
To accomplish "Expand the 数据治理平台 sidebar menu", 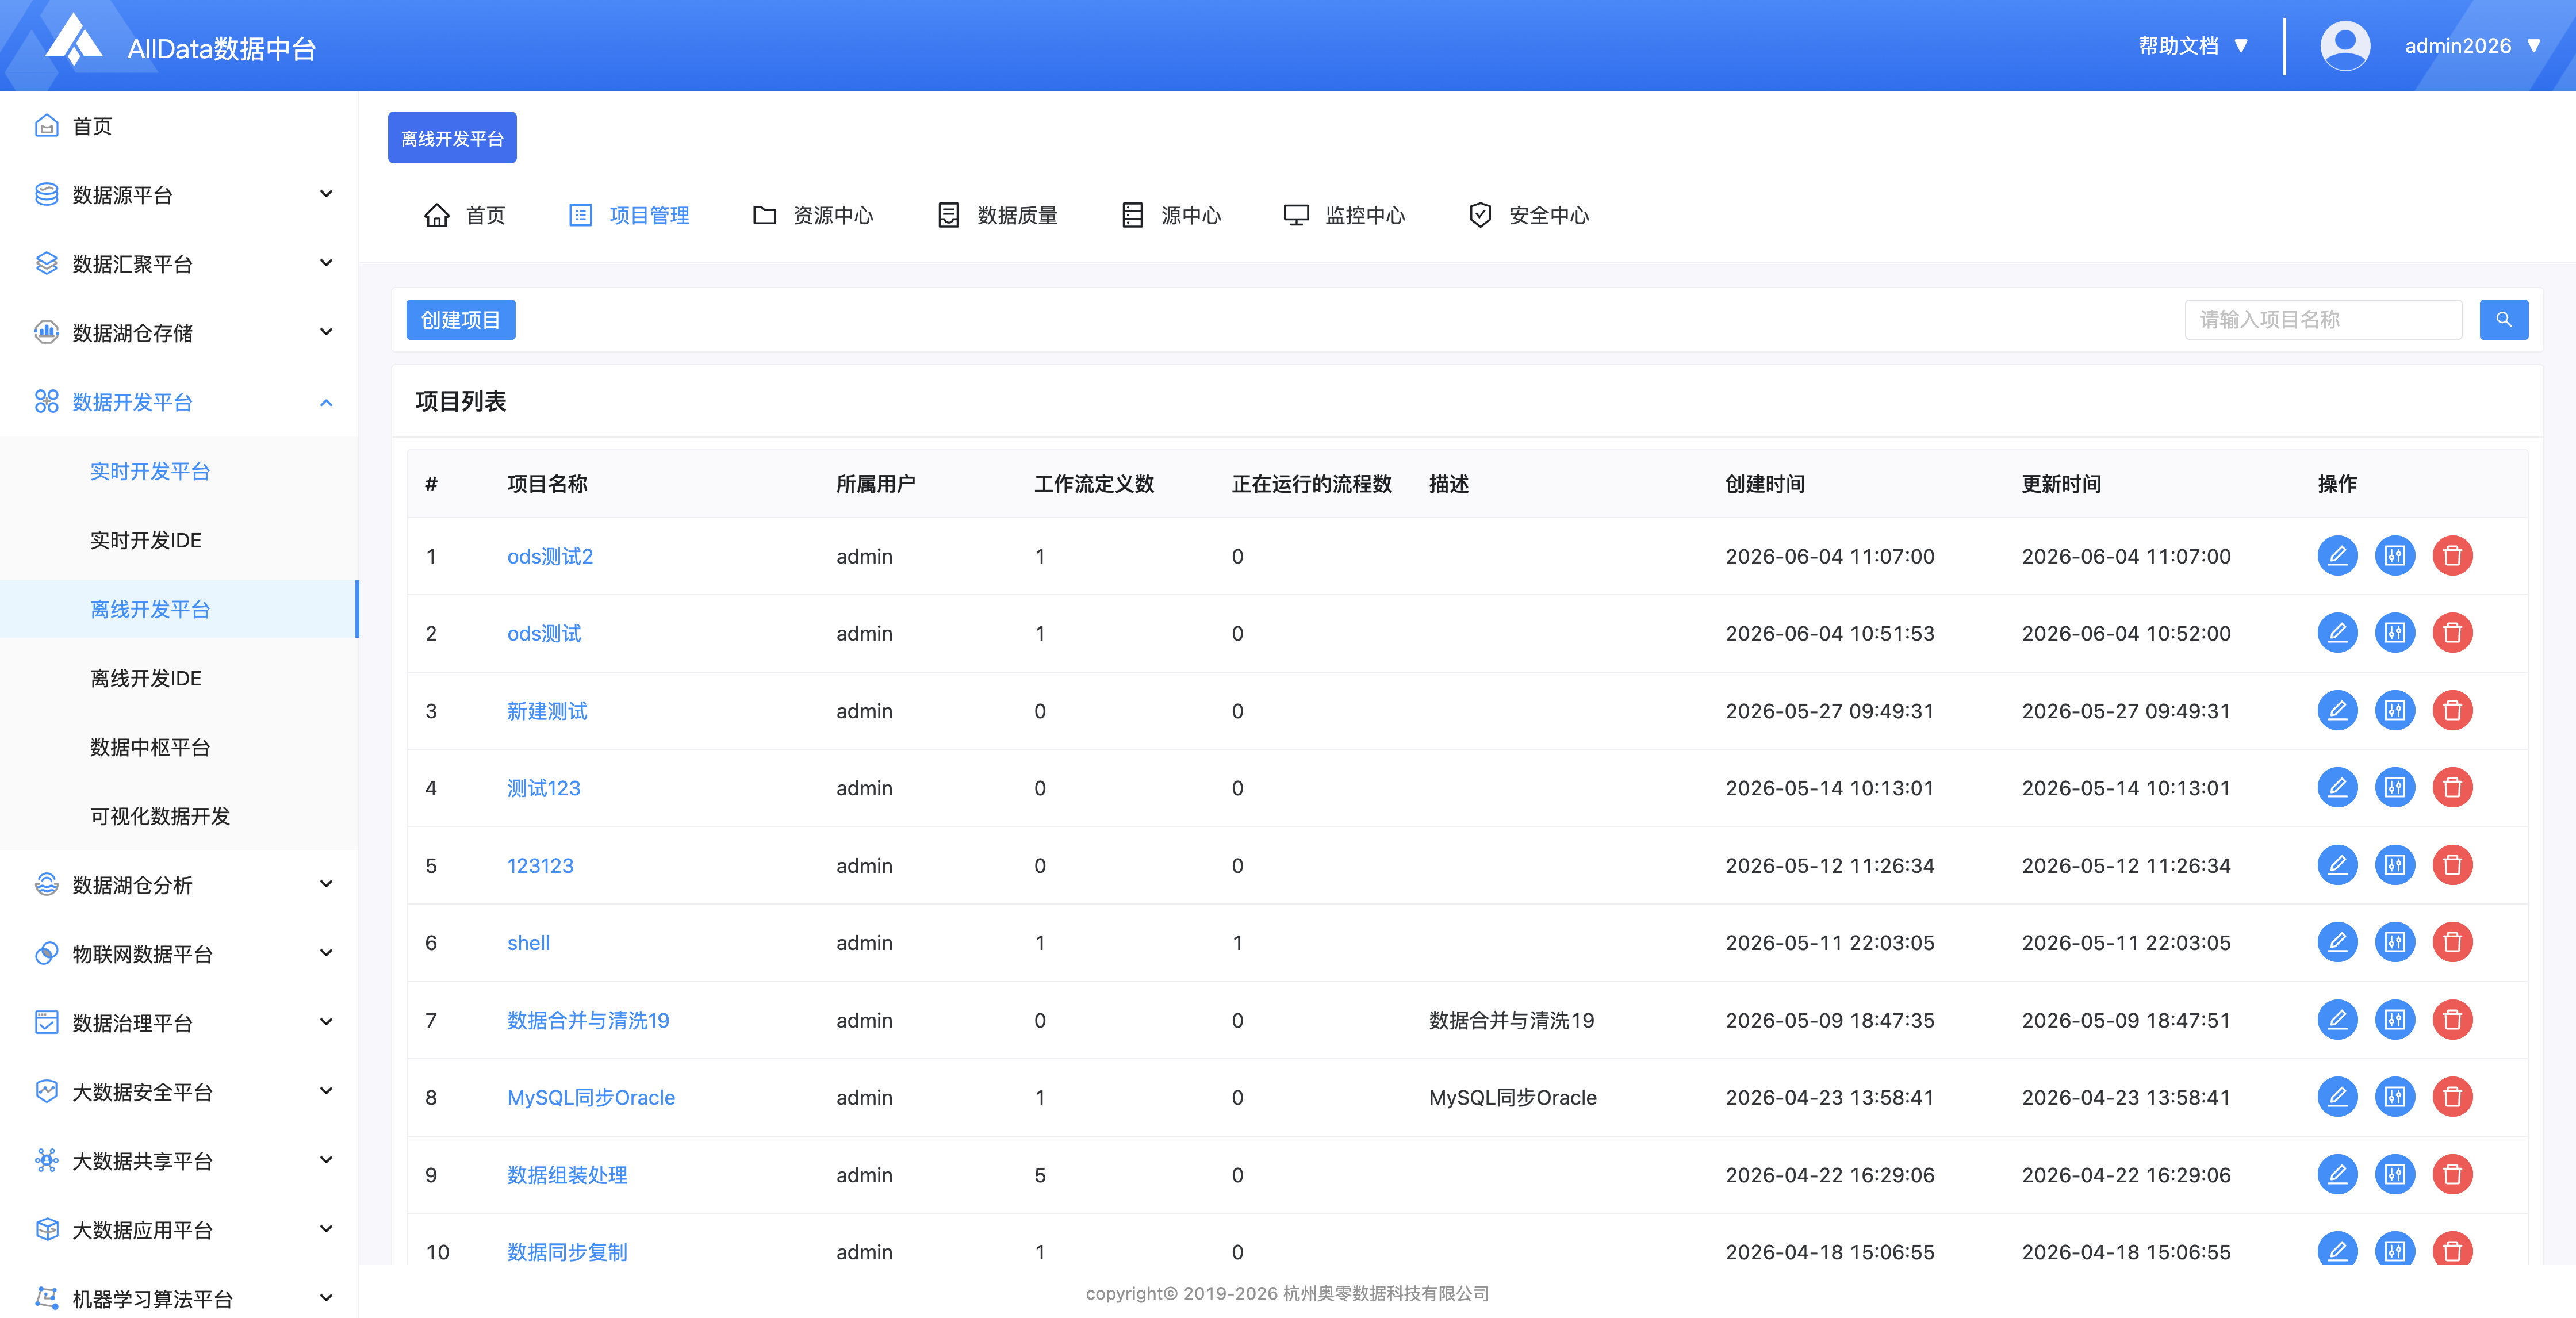I will (x=179, y=1023).
